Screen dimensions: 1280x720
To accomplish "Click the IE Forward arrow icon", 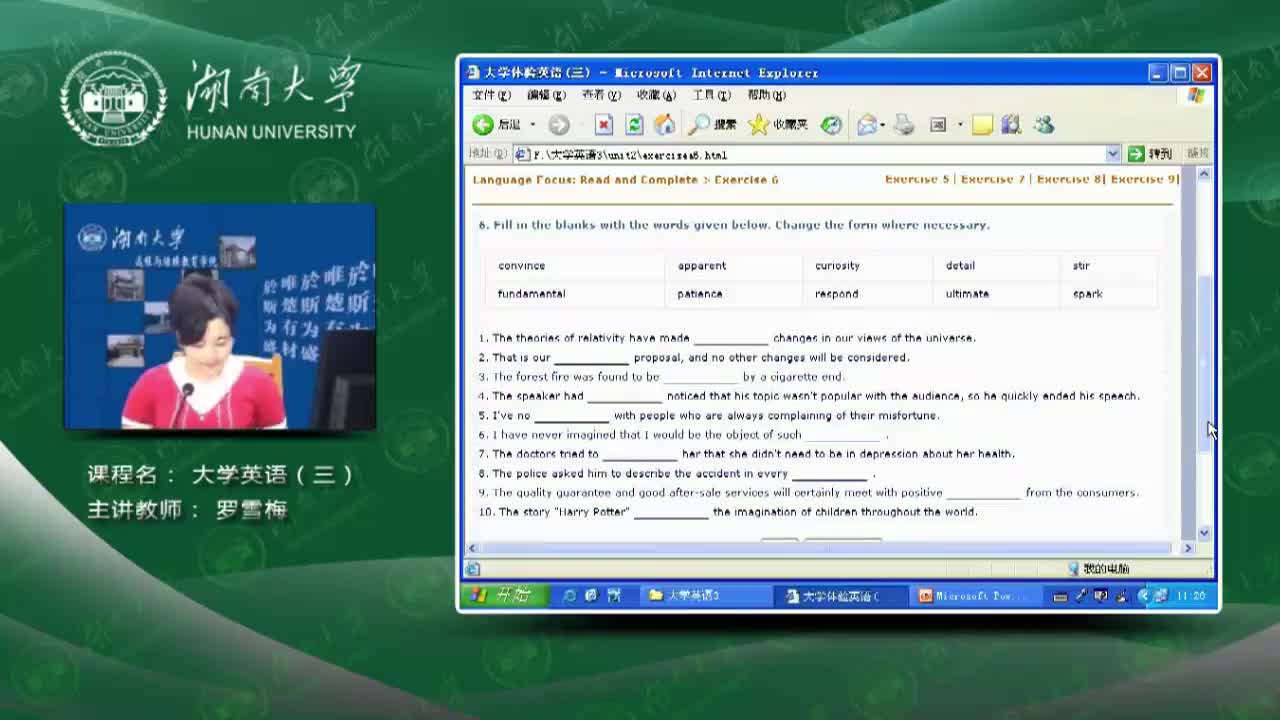I will 559,125.
